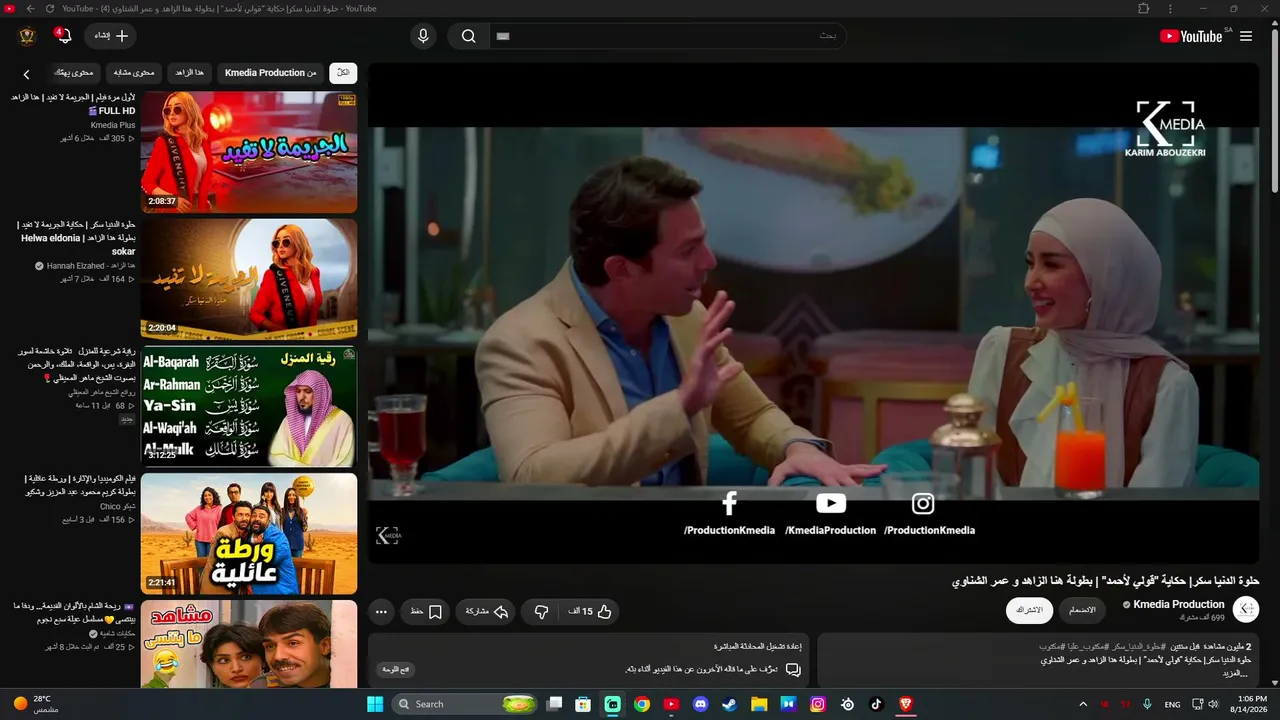Open Google Chrome from the taskbar
Screen dimensions: 1280x720
click(x=642, y=704)
